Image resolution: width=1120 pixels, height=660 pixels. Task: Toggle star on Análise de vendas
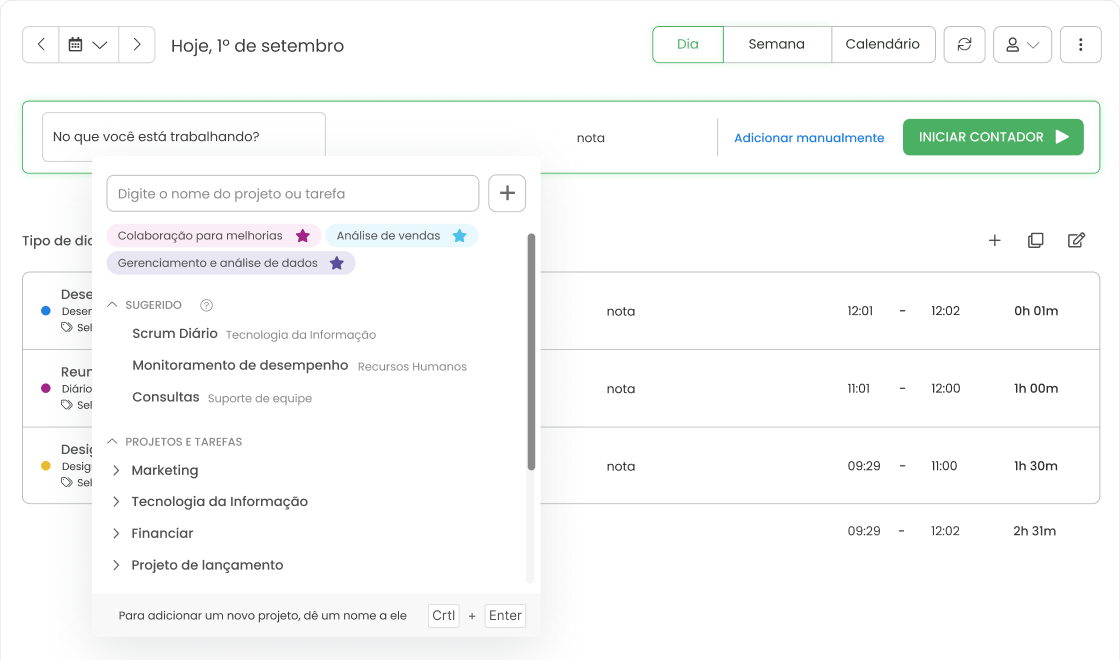tap(459, 236)
